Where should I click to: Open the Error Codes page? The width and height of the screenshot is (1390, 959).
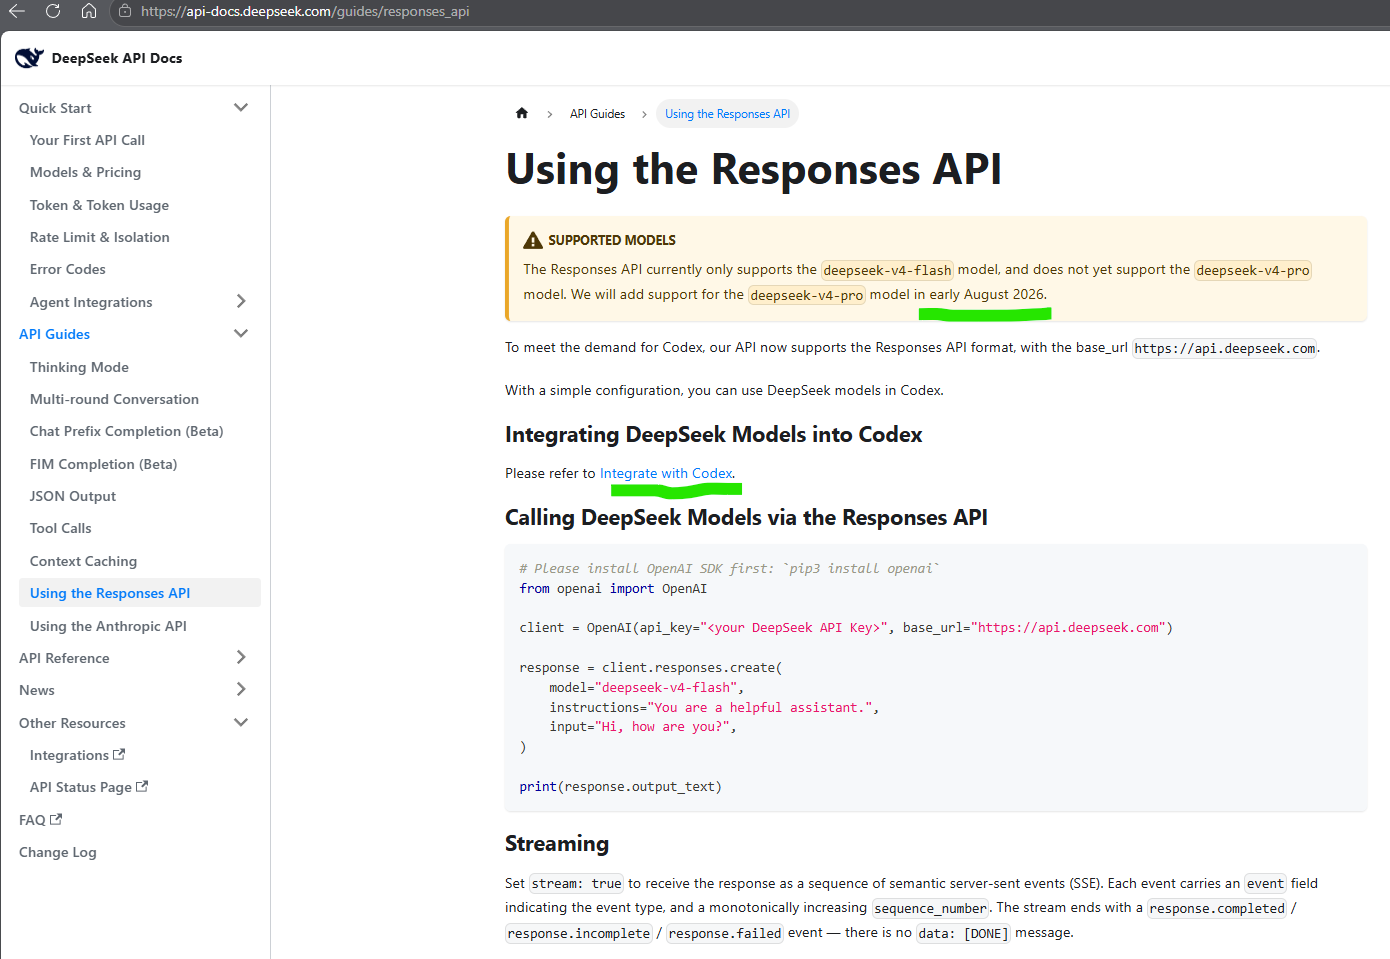coord(67,269)
